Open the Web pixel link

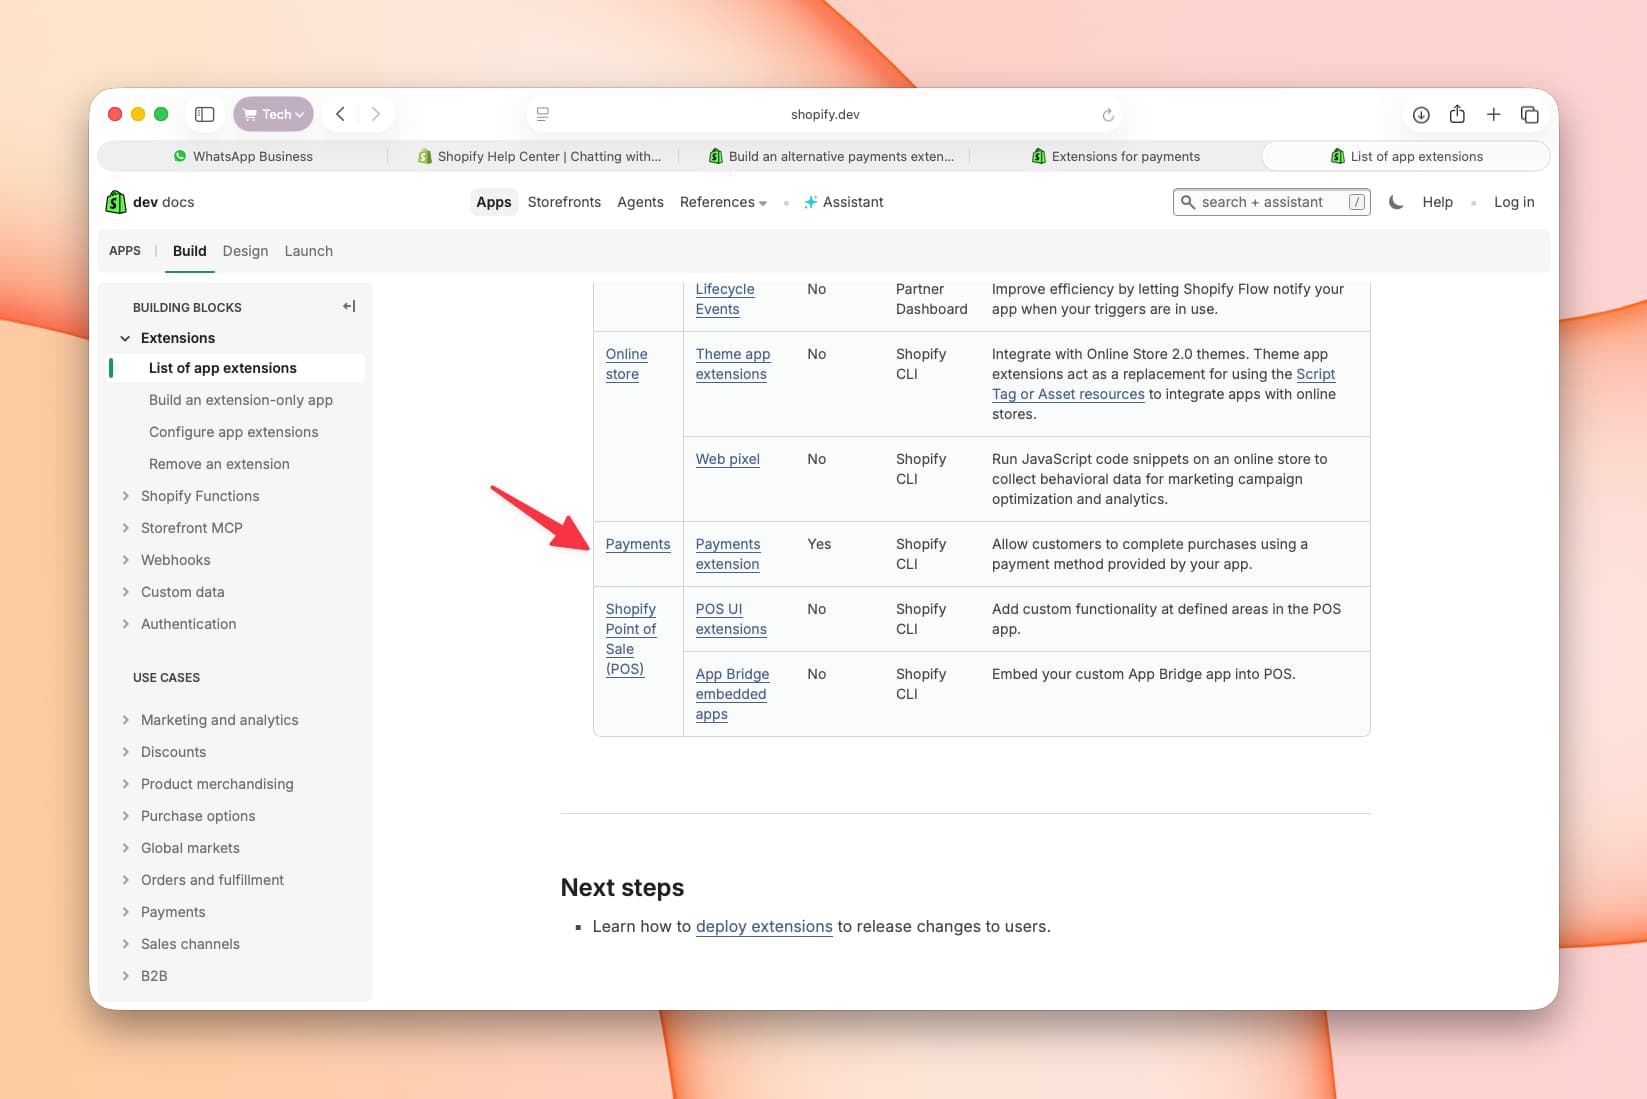coord(728,459)
